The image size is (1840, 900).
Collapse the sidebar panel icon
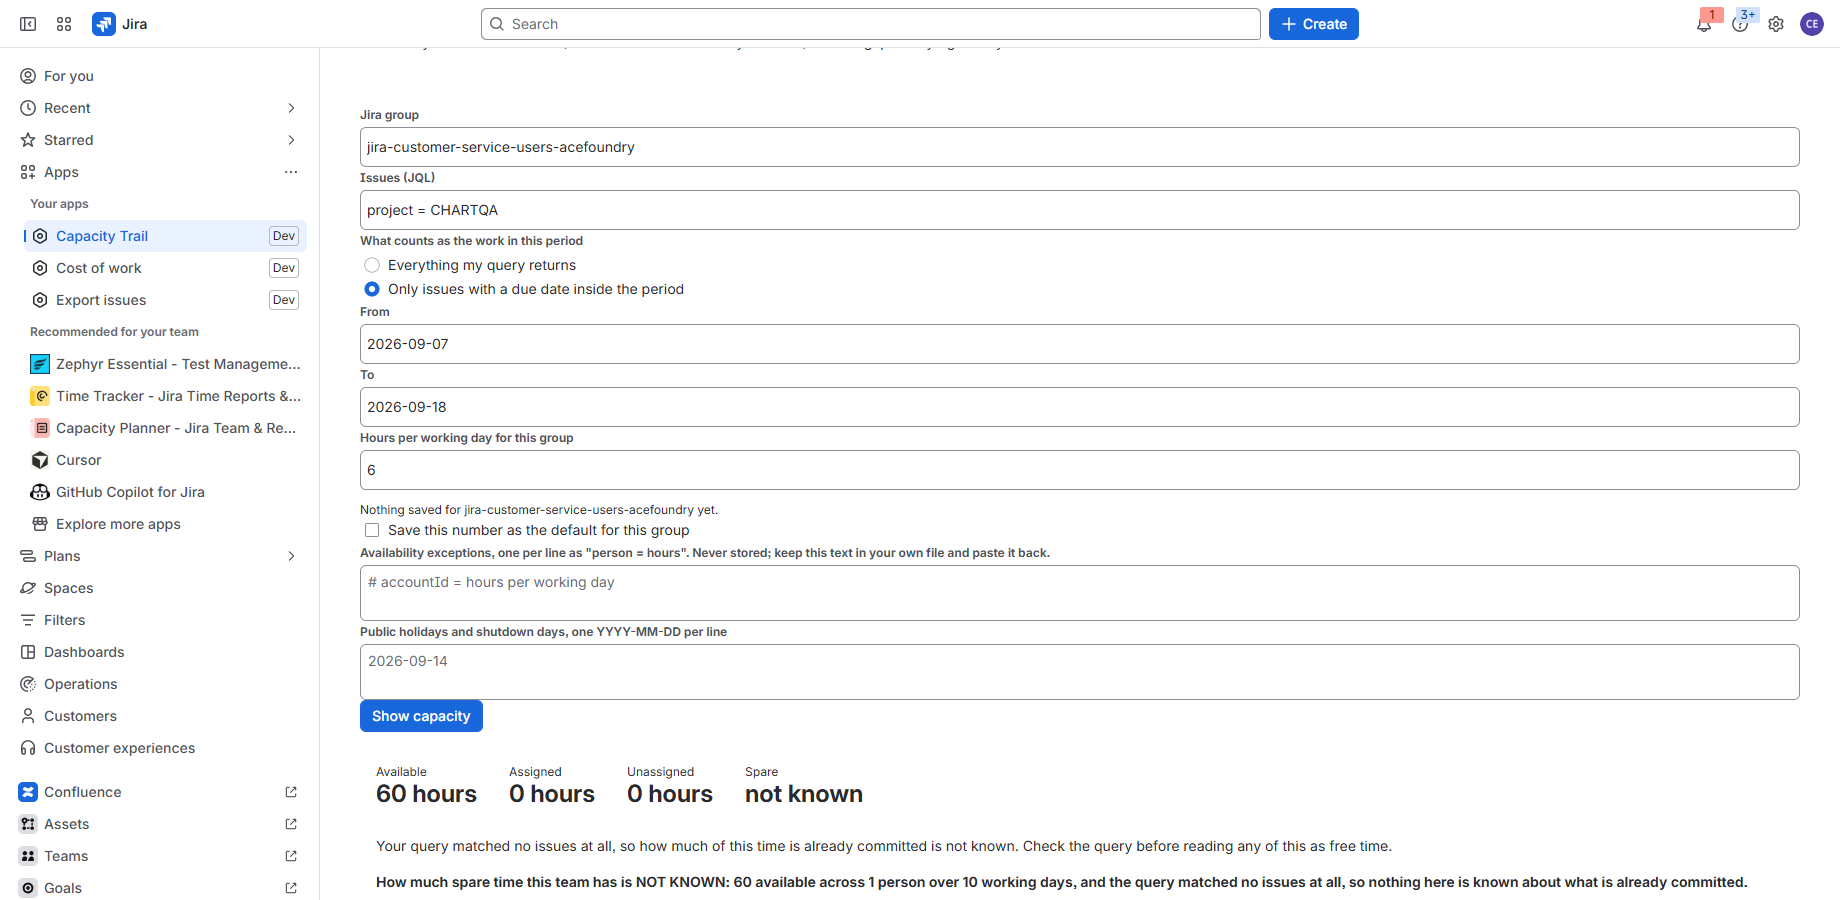pyautogui.click(x=28, y=24)
